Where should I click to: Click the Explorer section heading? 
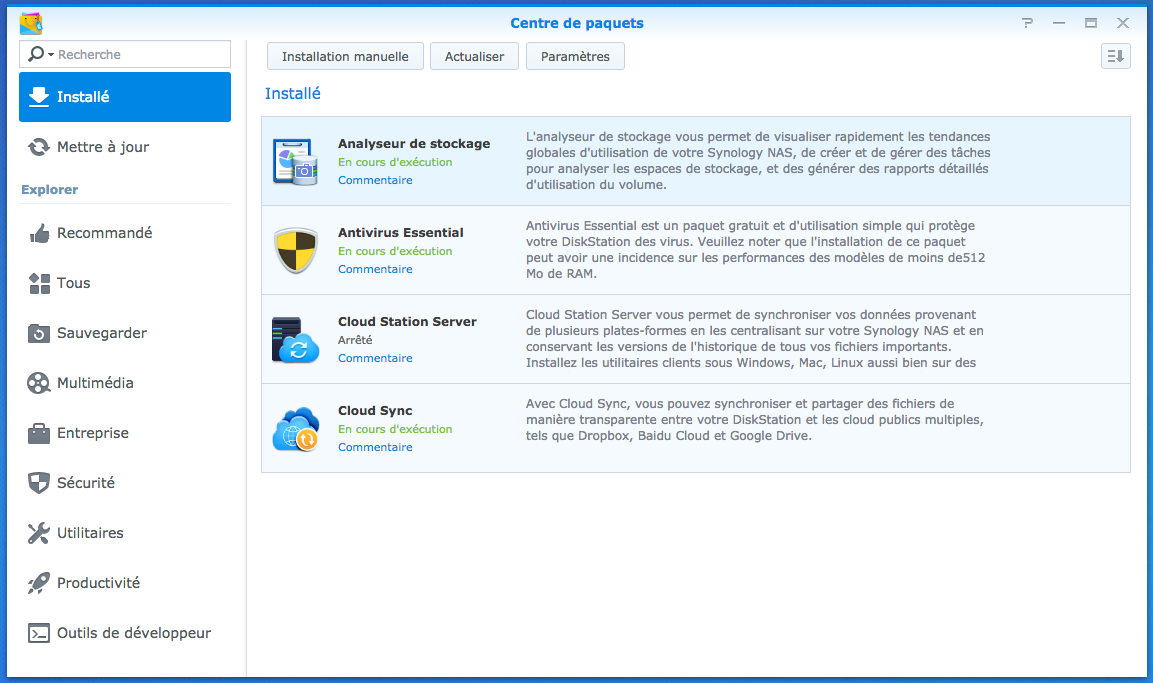point(49,190)
